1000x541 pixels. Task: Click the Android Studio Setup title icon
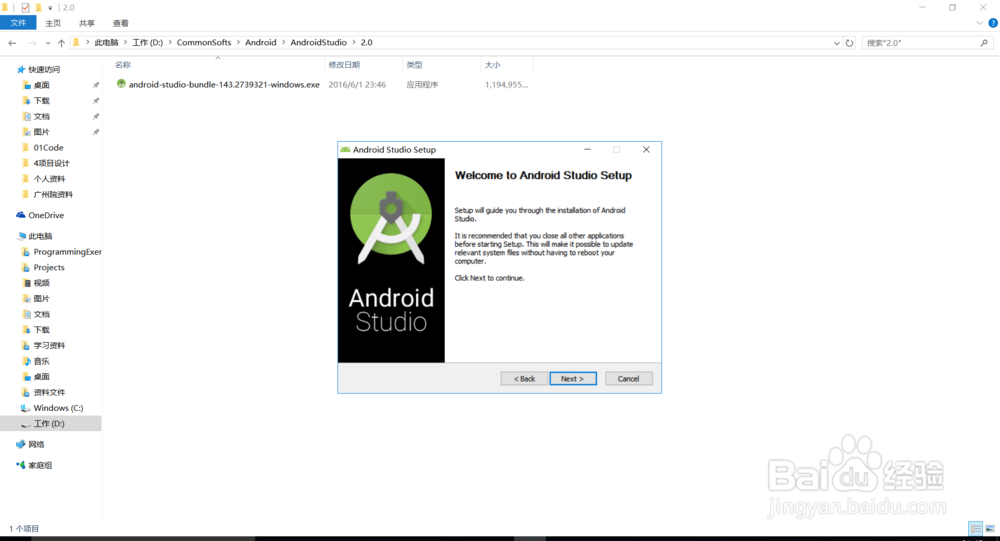[x=345, y=149]
